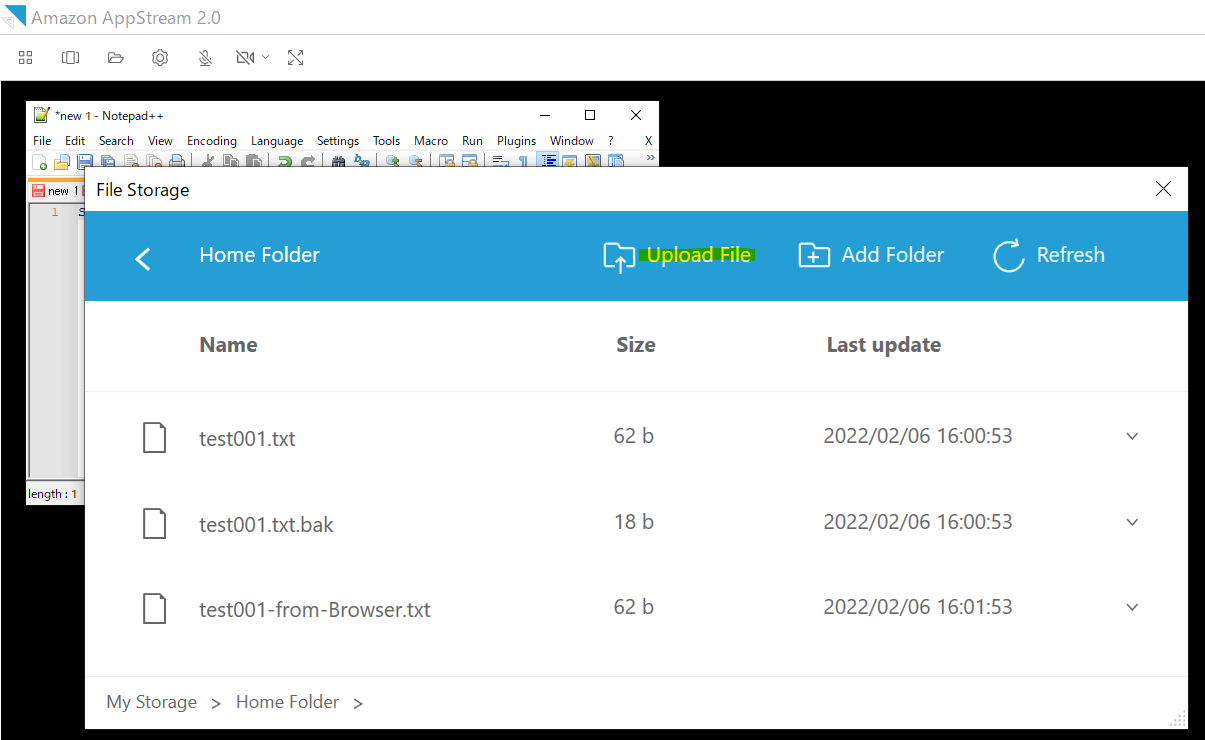Viewport: 1205px width, 740px height.
Task: Open the View menu in Notepad++
Action: tap(160, 141)
